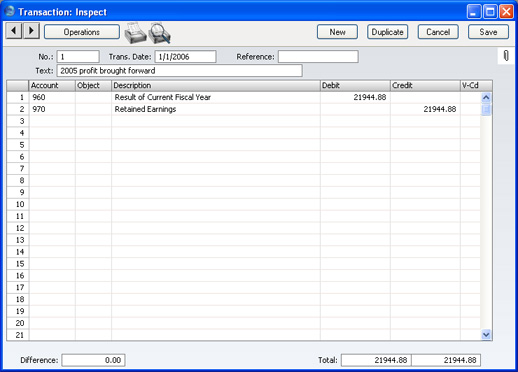
Task: Cancel changes to this transaction
Action: click(438, 32)
